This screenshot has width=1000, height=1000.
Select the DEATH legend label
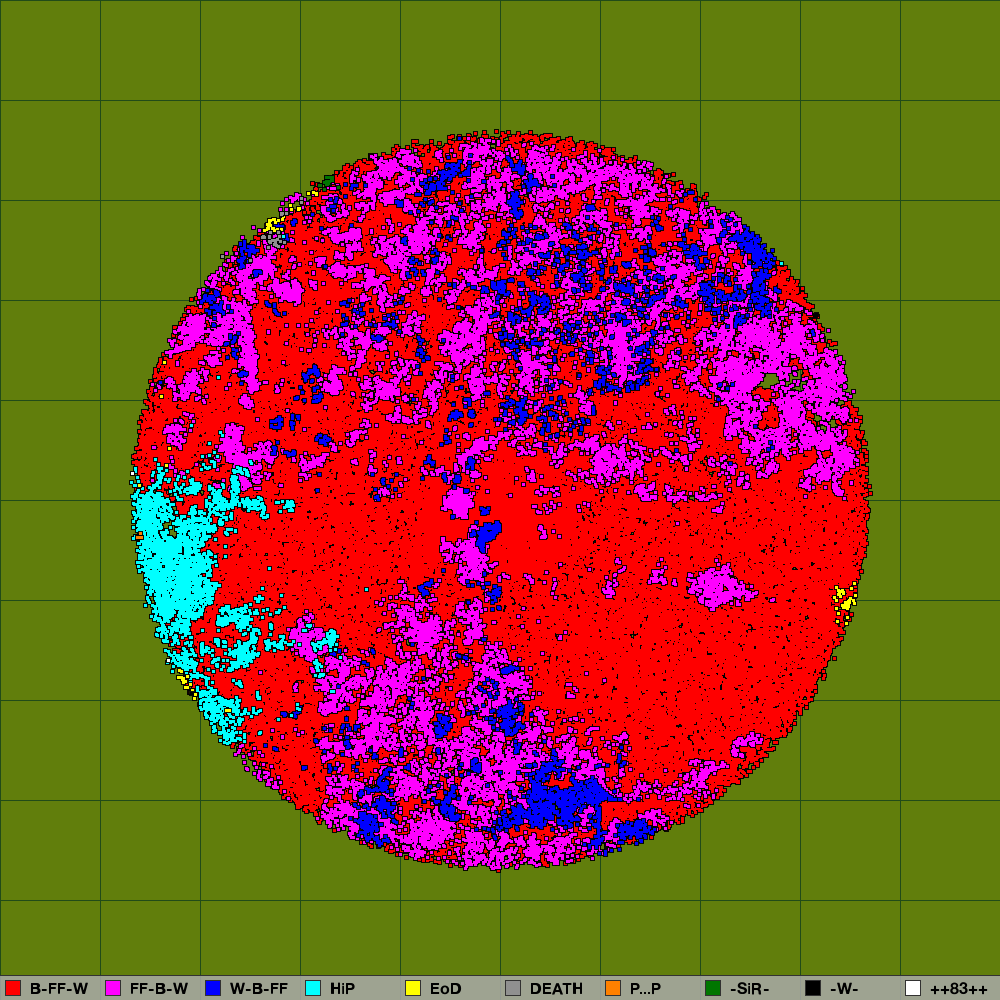556,989
